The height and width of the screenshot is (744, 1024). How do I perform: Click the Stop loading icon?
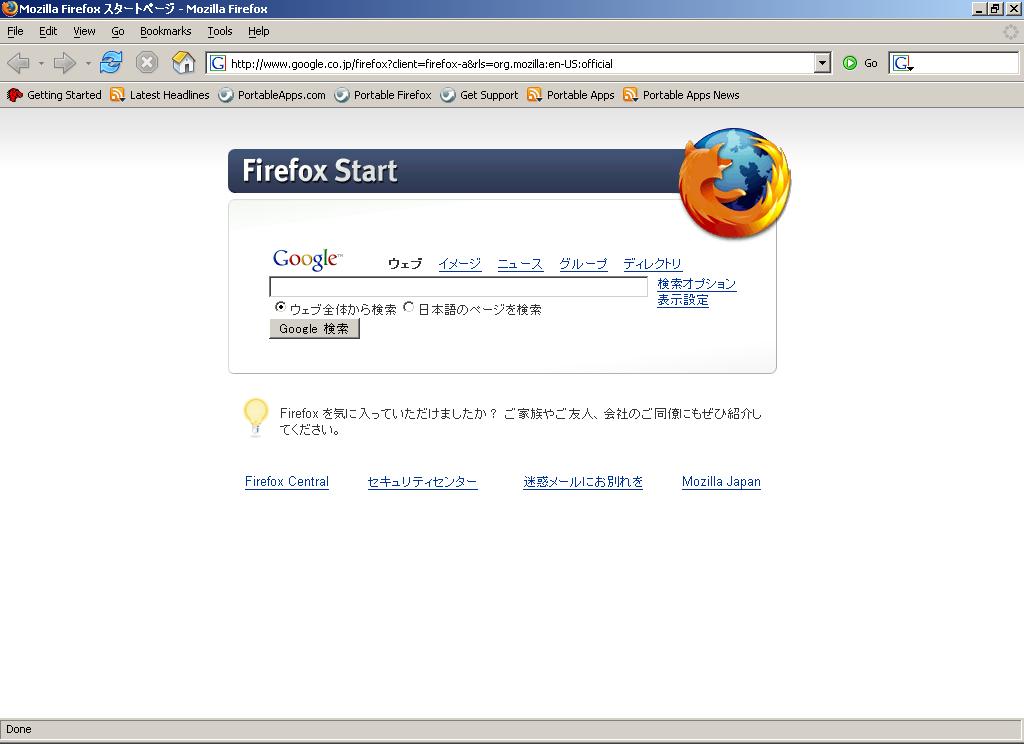pyautogui.click(x=147, y=63)
